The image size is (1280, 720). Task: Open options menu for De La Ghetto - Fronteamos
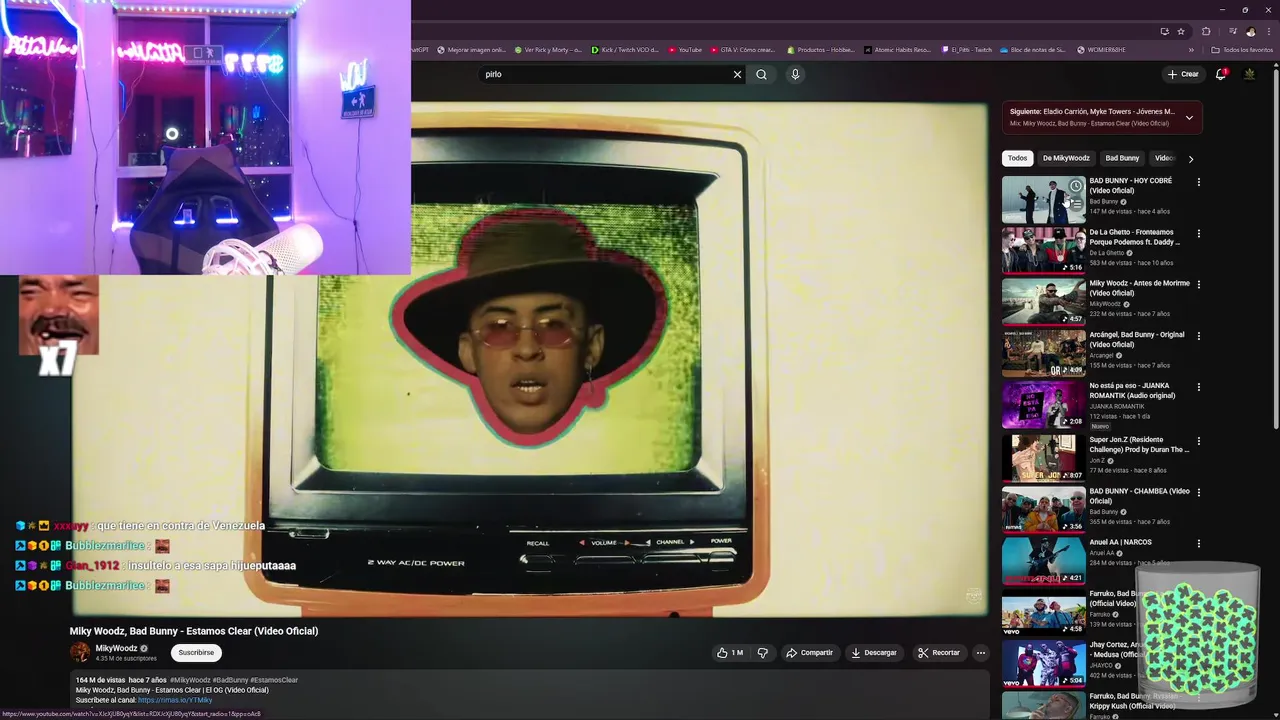[x=1198, y=233]
